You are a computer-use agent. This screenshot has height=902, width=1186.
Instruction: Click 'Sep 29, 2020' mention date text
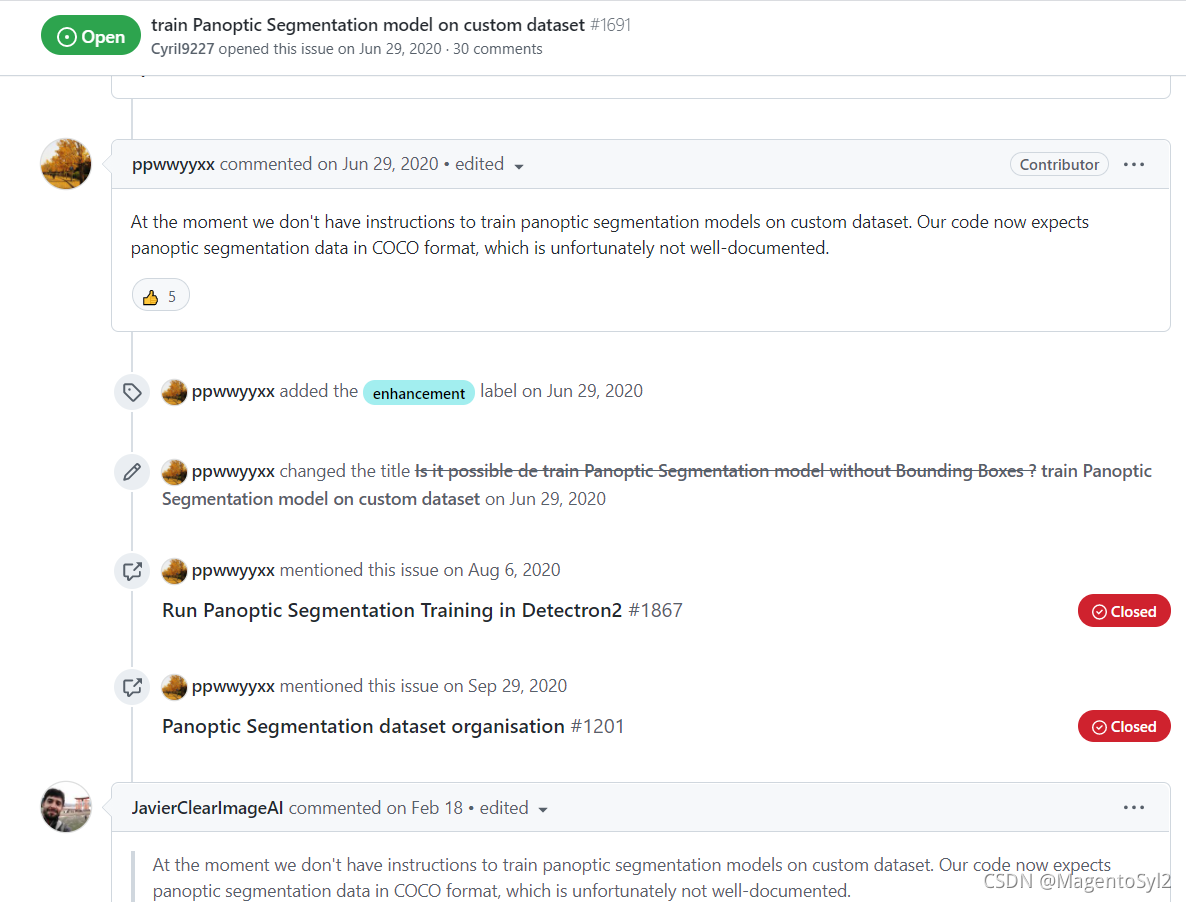point(517,686)
